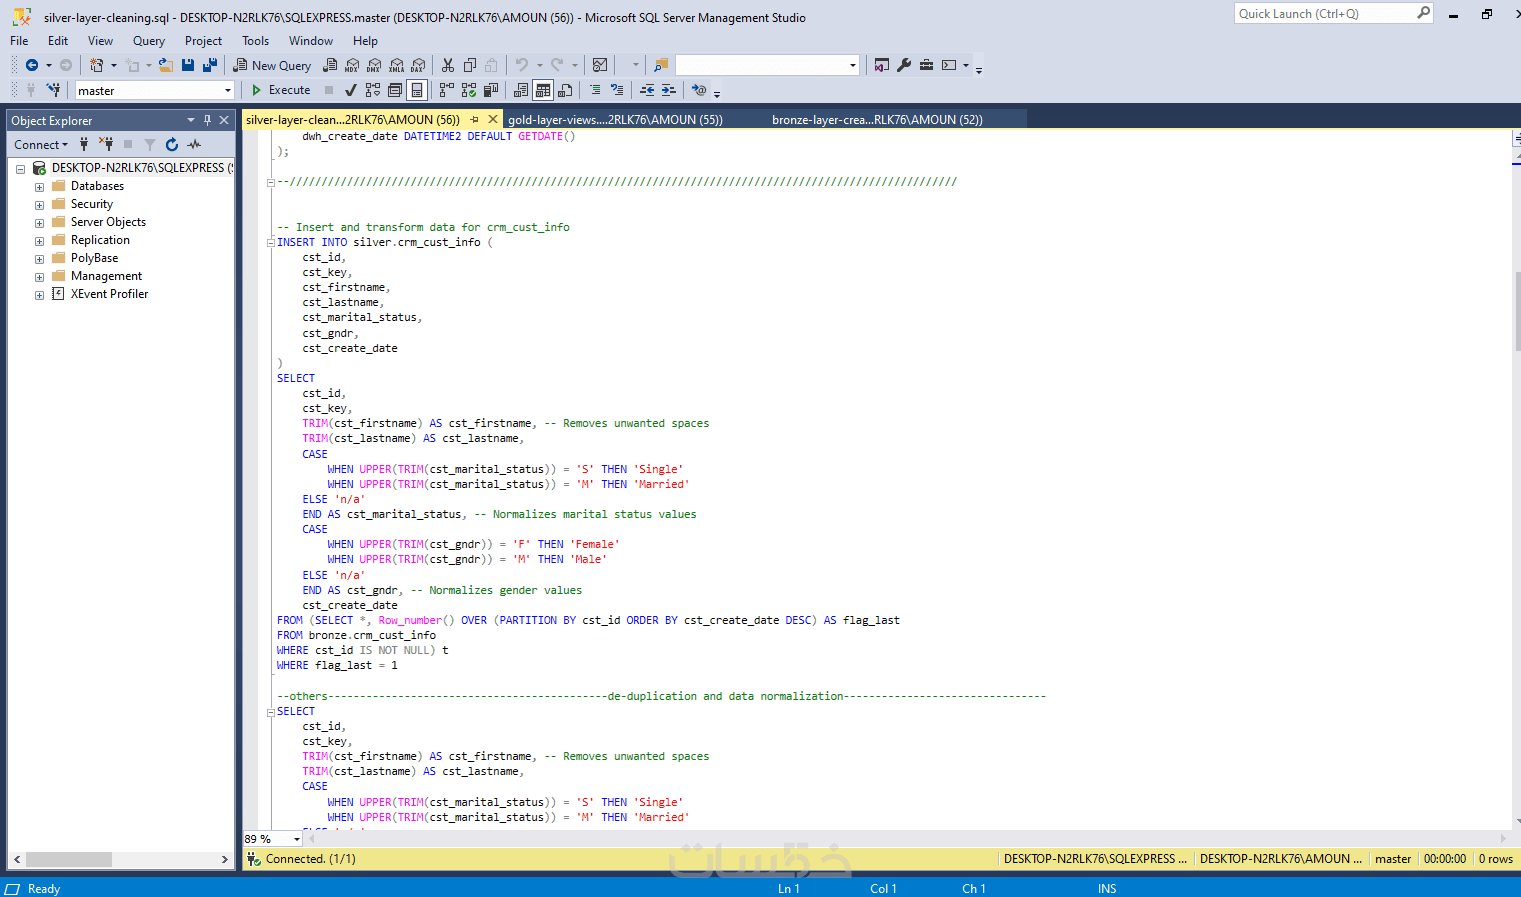Uncomment the selected lines icon

[617, 90]
